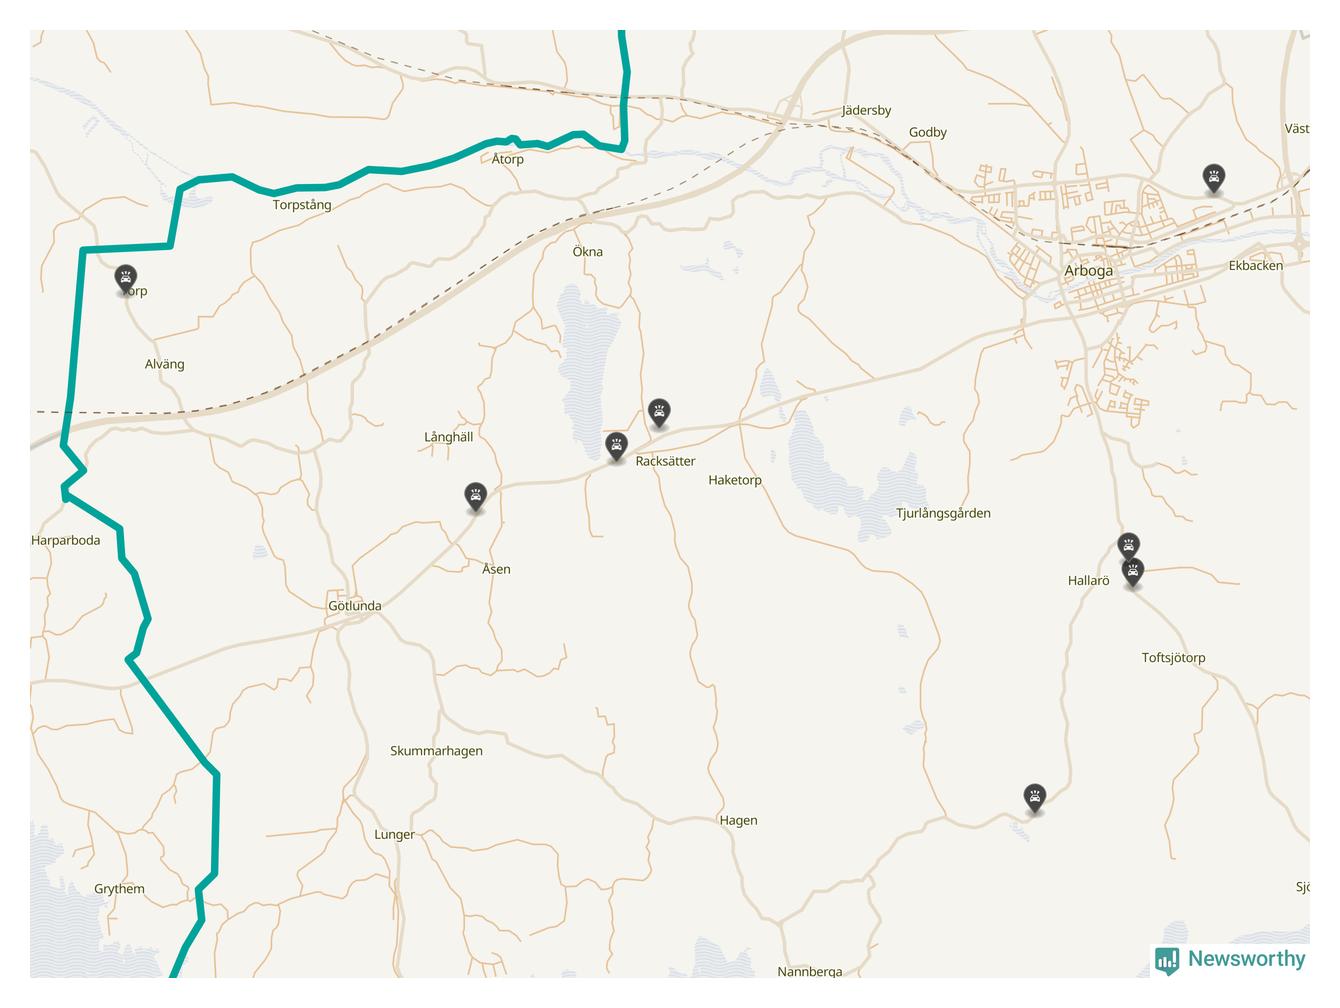Select the Tjurlångsgården map label
Screen dimensions: 1340x1008
[943, 514]
